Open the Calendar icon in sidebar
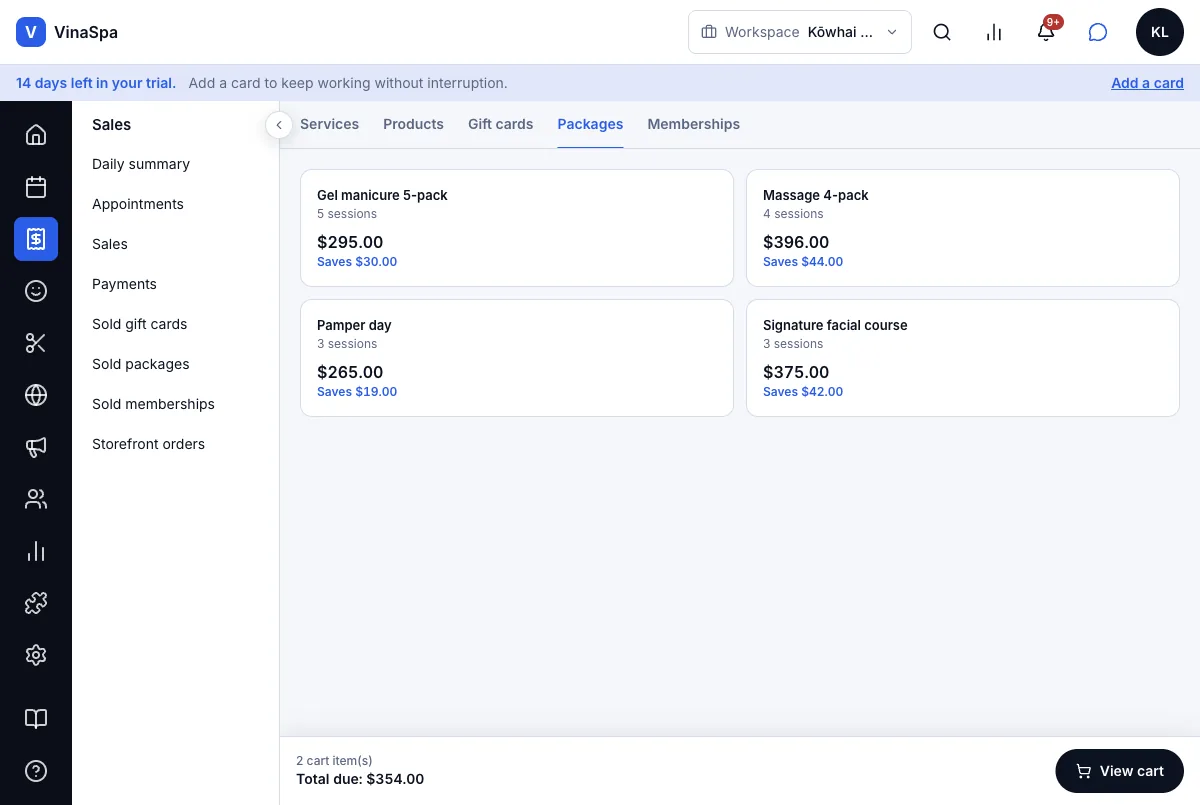 (36, 187)
